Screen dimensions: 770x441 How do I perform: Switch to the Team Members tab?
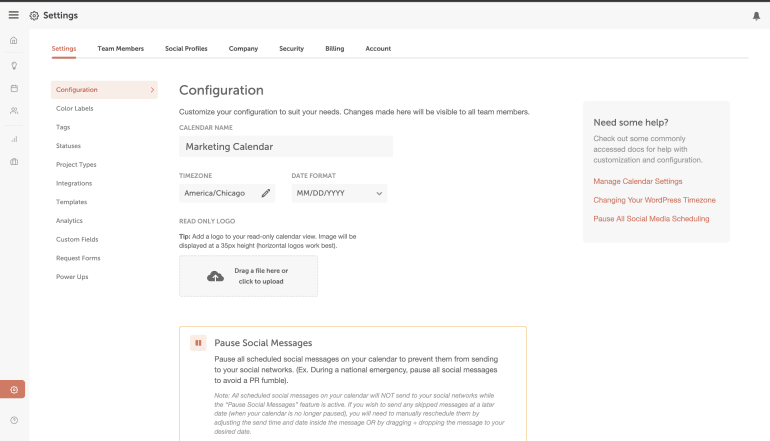pyautogui.click(x=120, y=48)
